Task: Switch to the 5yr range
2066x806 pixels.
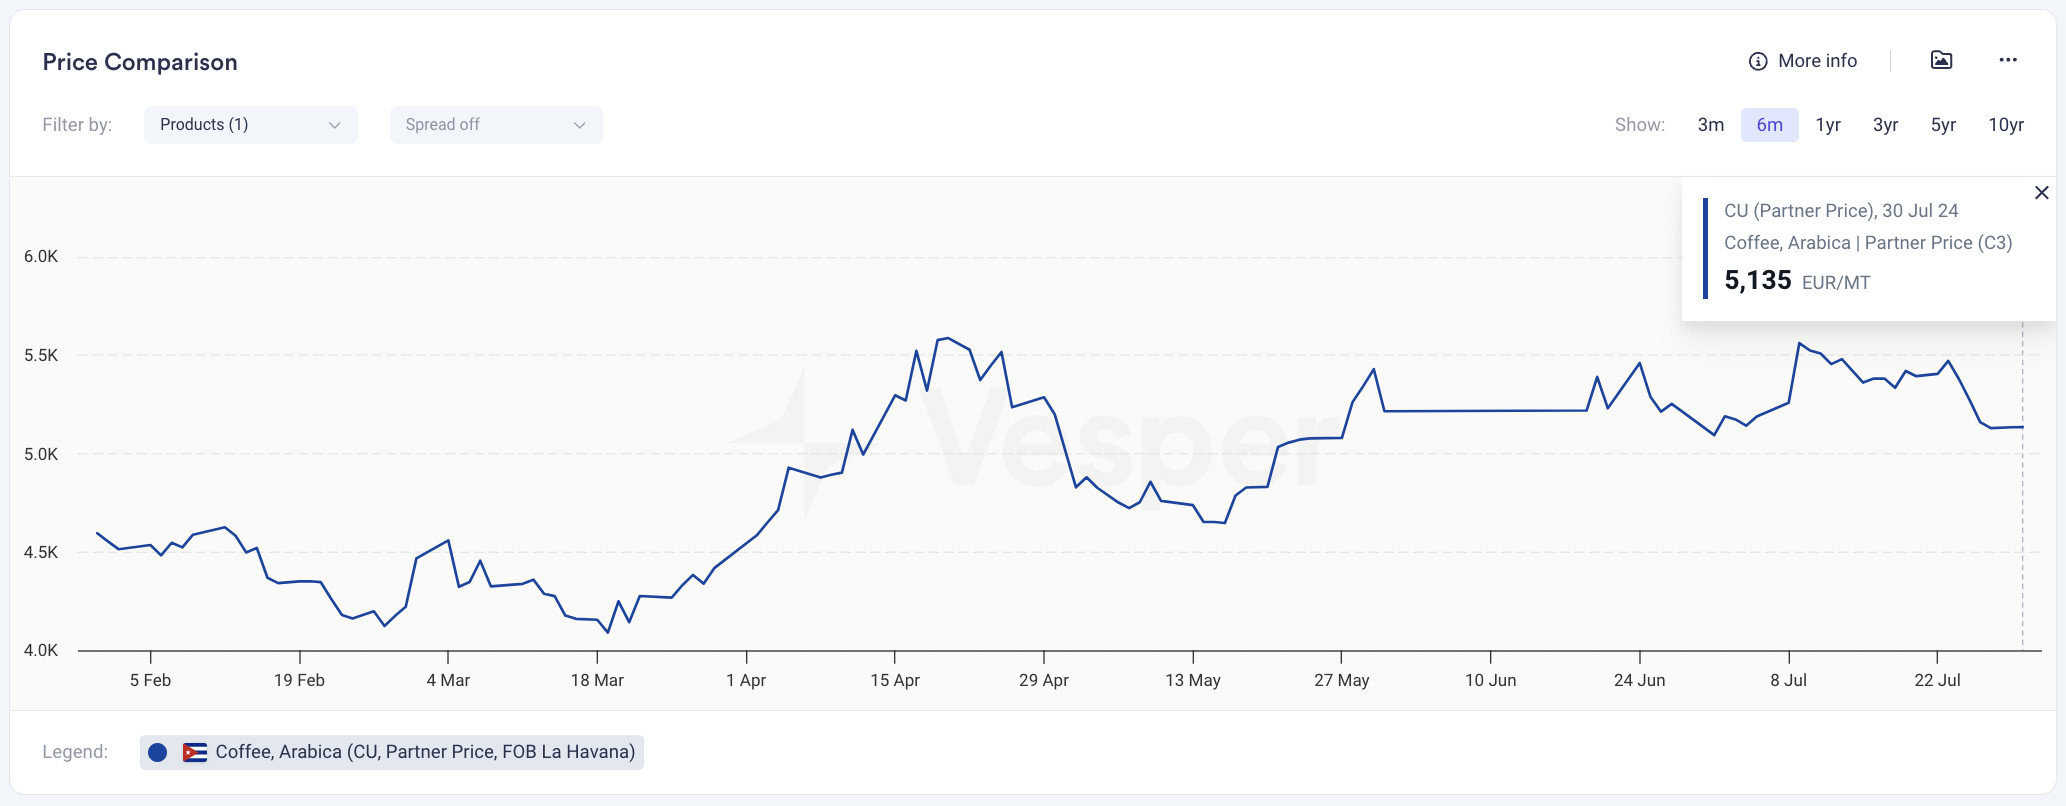Action: click(1943, 125)
